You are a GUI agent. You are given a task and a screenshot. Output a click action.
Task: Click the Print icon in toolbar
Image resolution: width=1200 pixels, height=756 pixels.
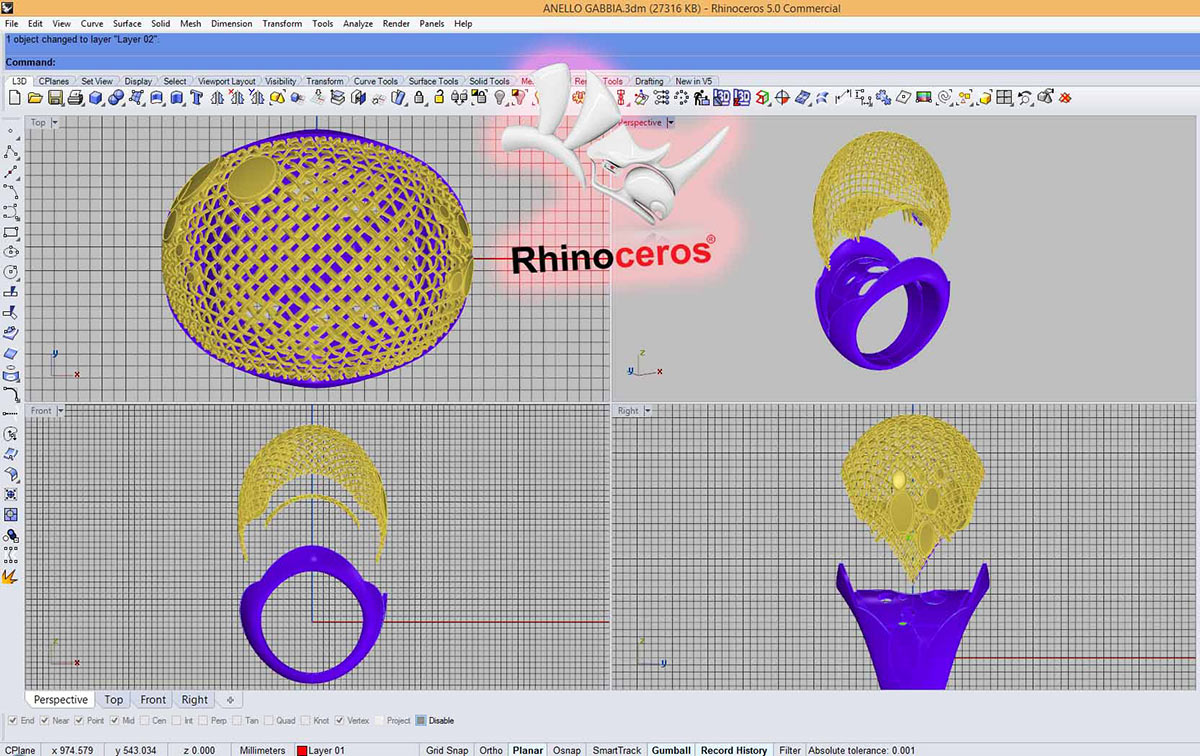pos(75,98)
